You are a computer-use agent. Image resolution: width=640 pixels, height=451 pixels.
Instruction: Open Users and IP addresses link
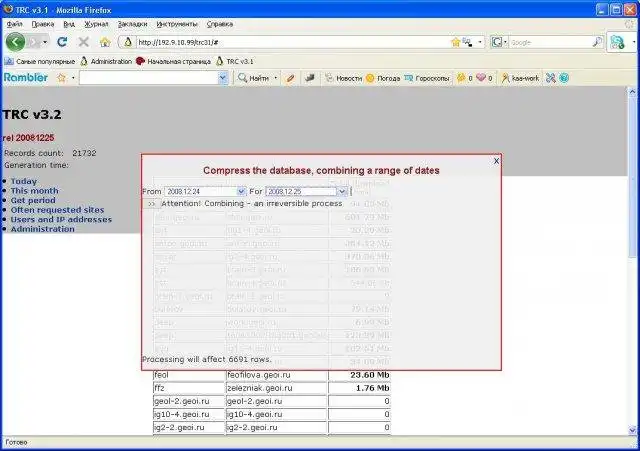click(61, 220)
